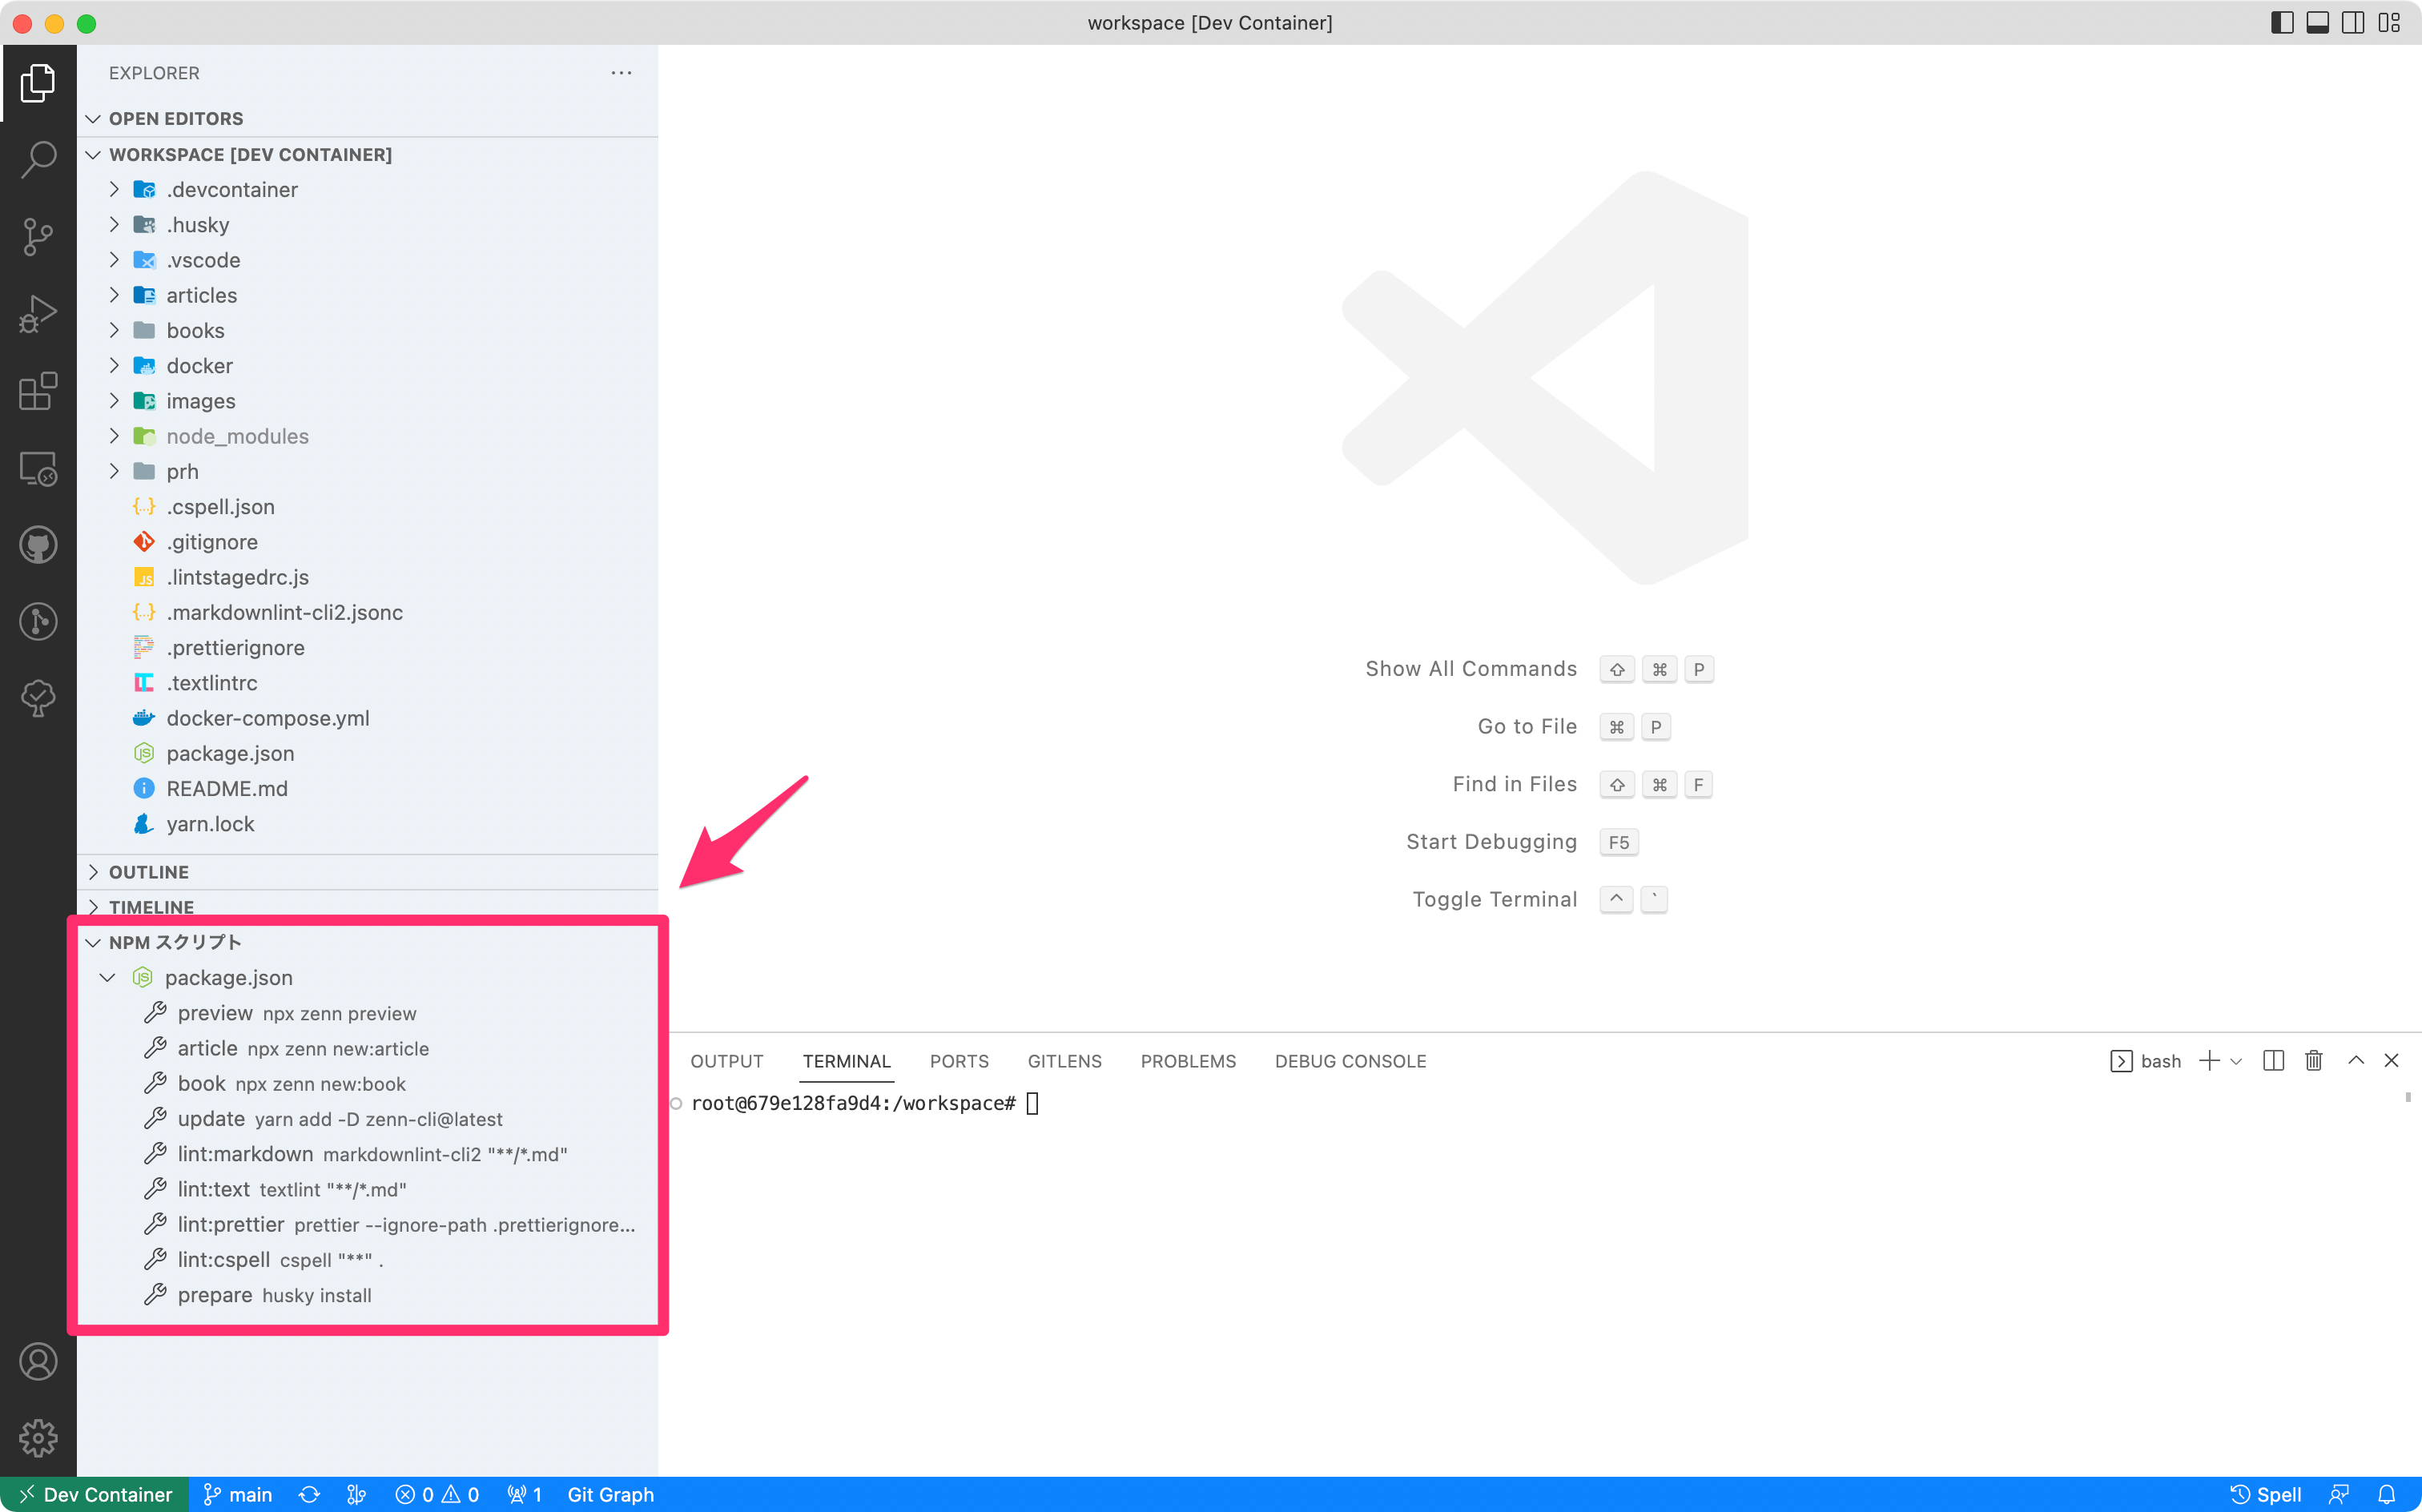Open the Manage gear icon

pos(38,1438)
